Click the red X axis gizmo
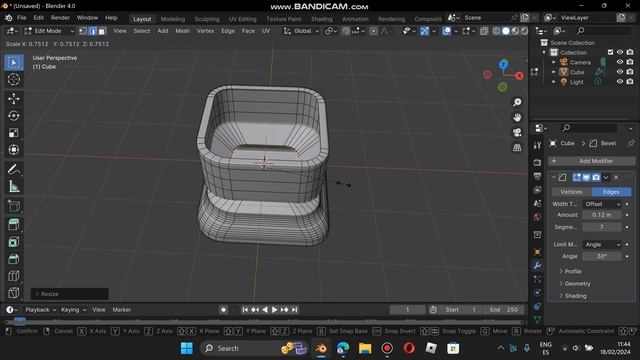 coord(519,76)
